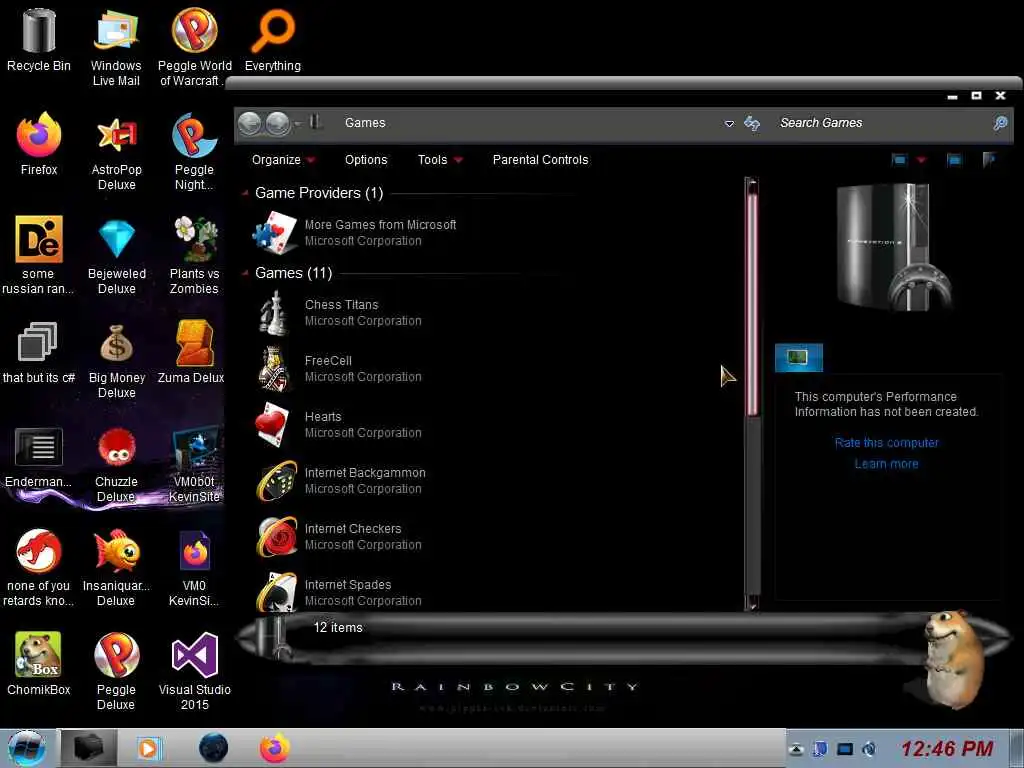Click the media player taskbar icon

148,748
